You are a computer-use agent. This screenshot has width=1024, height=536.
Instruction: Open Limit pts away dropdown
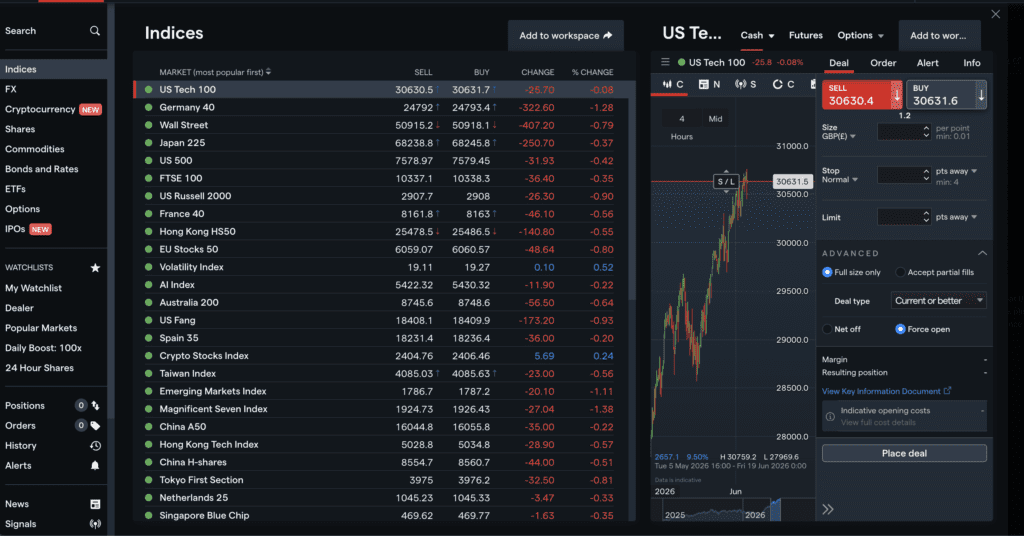pos(956,217)
